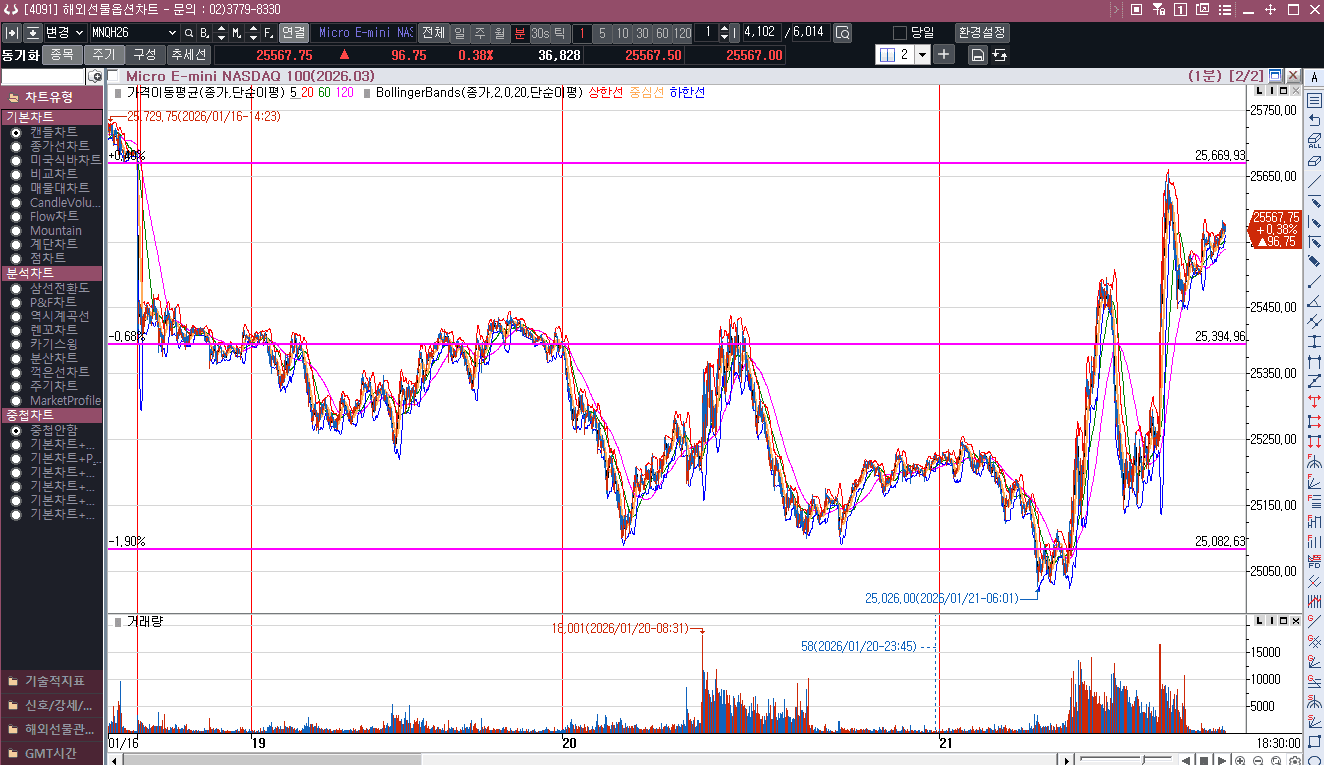Open the chart split count dropdown

[x=922, y=55]
